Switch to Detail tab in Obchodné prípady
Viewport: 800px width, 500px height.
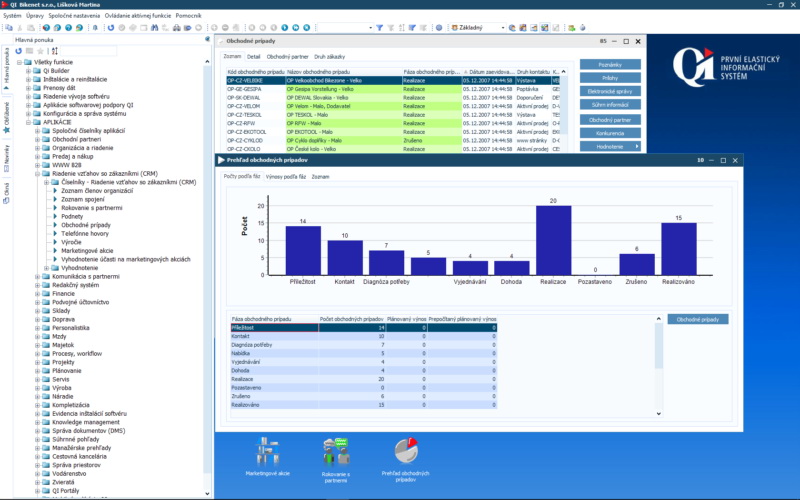coord(254,57)
